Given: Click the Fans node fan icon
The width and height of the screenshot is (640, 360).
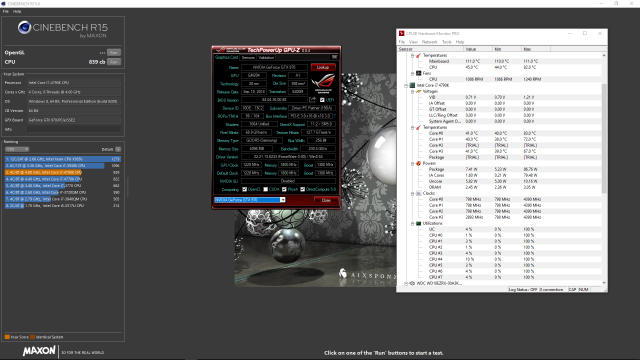Looking at the screenshot, I should coord(418,73).
